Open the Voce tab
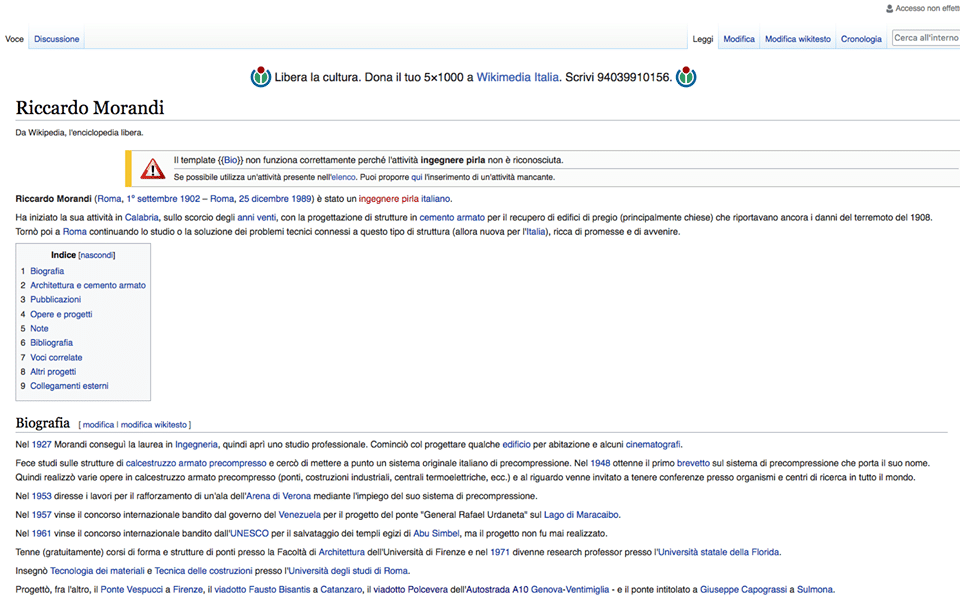 (x=14, y=39)
